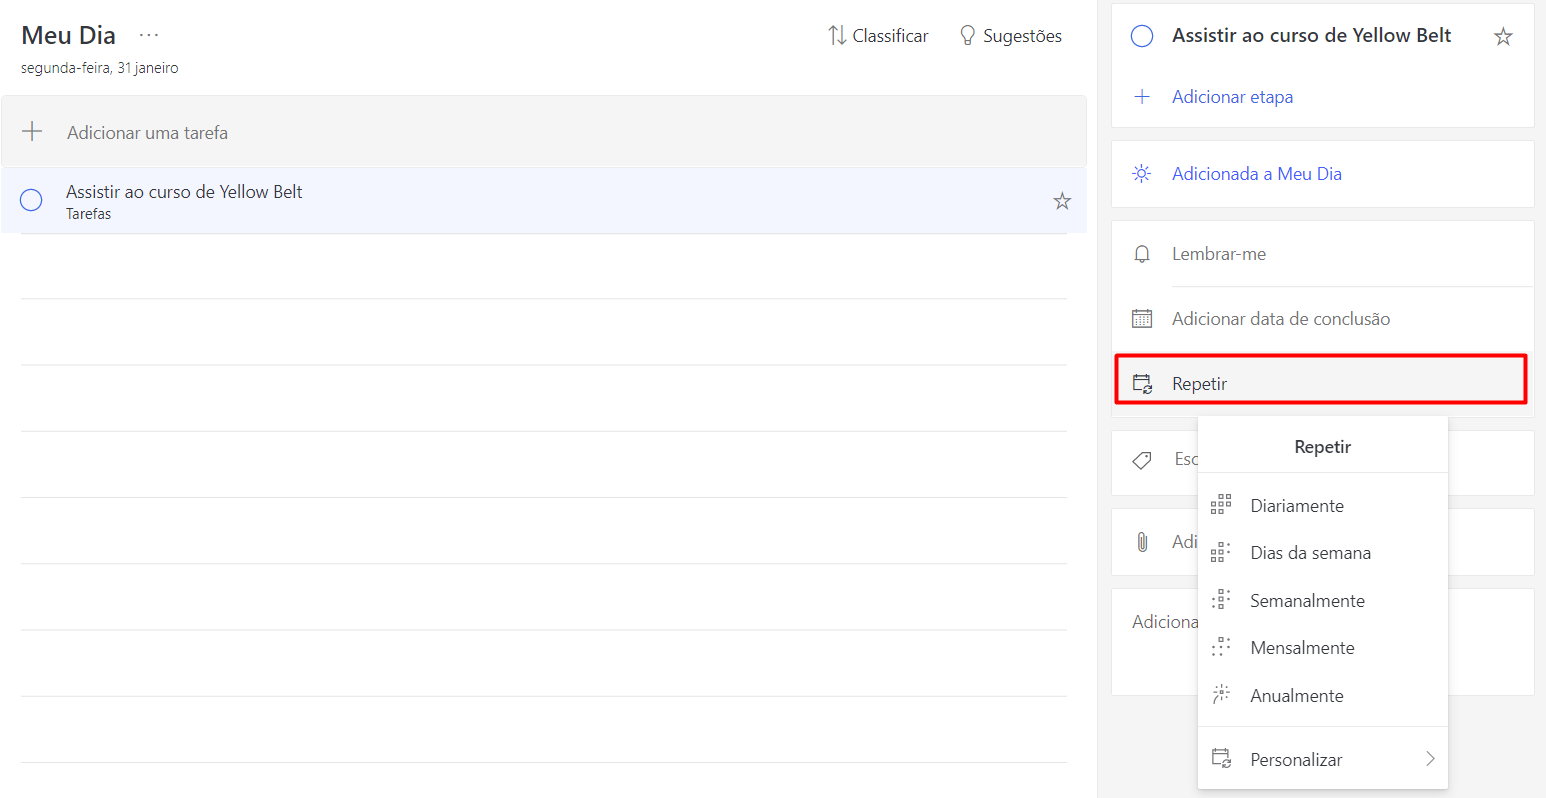Open the Sugestões panel
The height and width of the screenshot is (798, 1546).
pyautogui.click(x=1010, y=36)
